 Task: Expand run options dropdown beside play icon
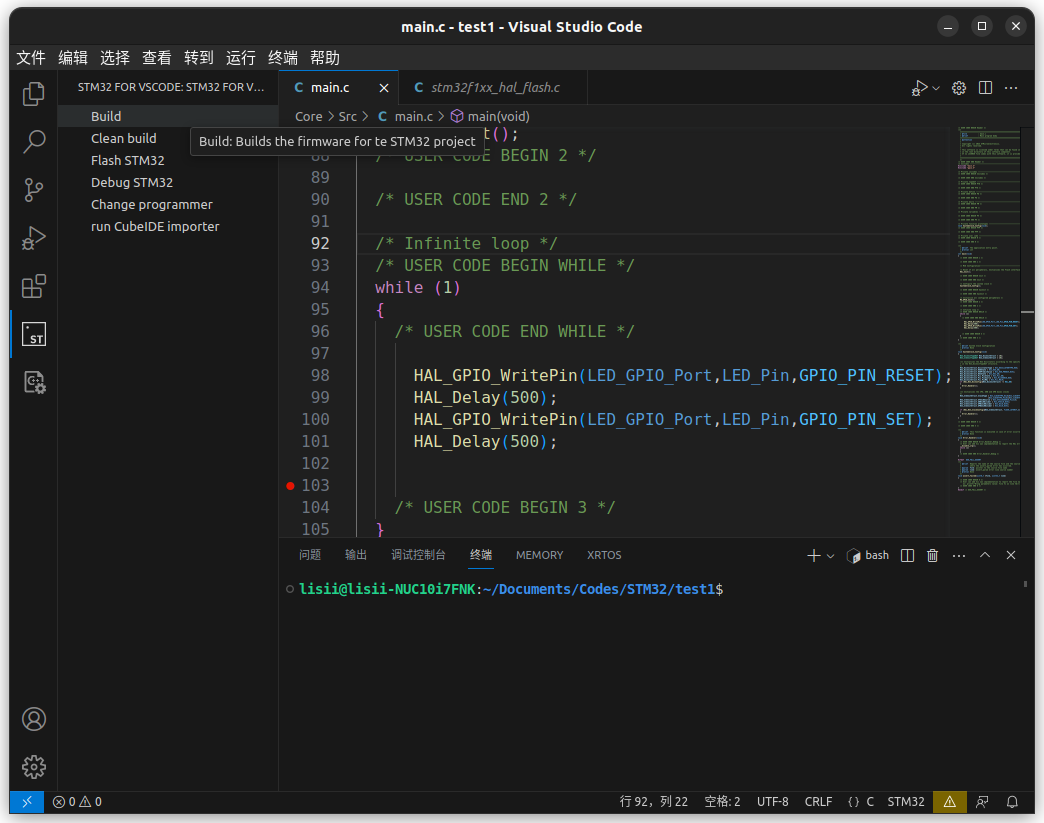(936, 88)
